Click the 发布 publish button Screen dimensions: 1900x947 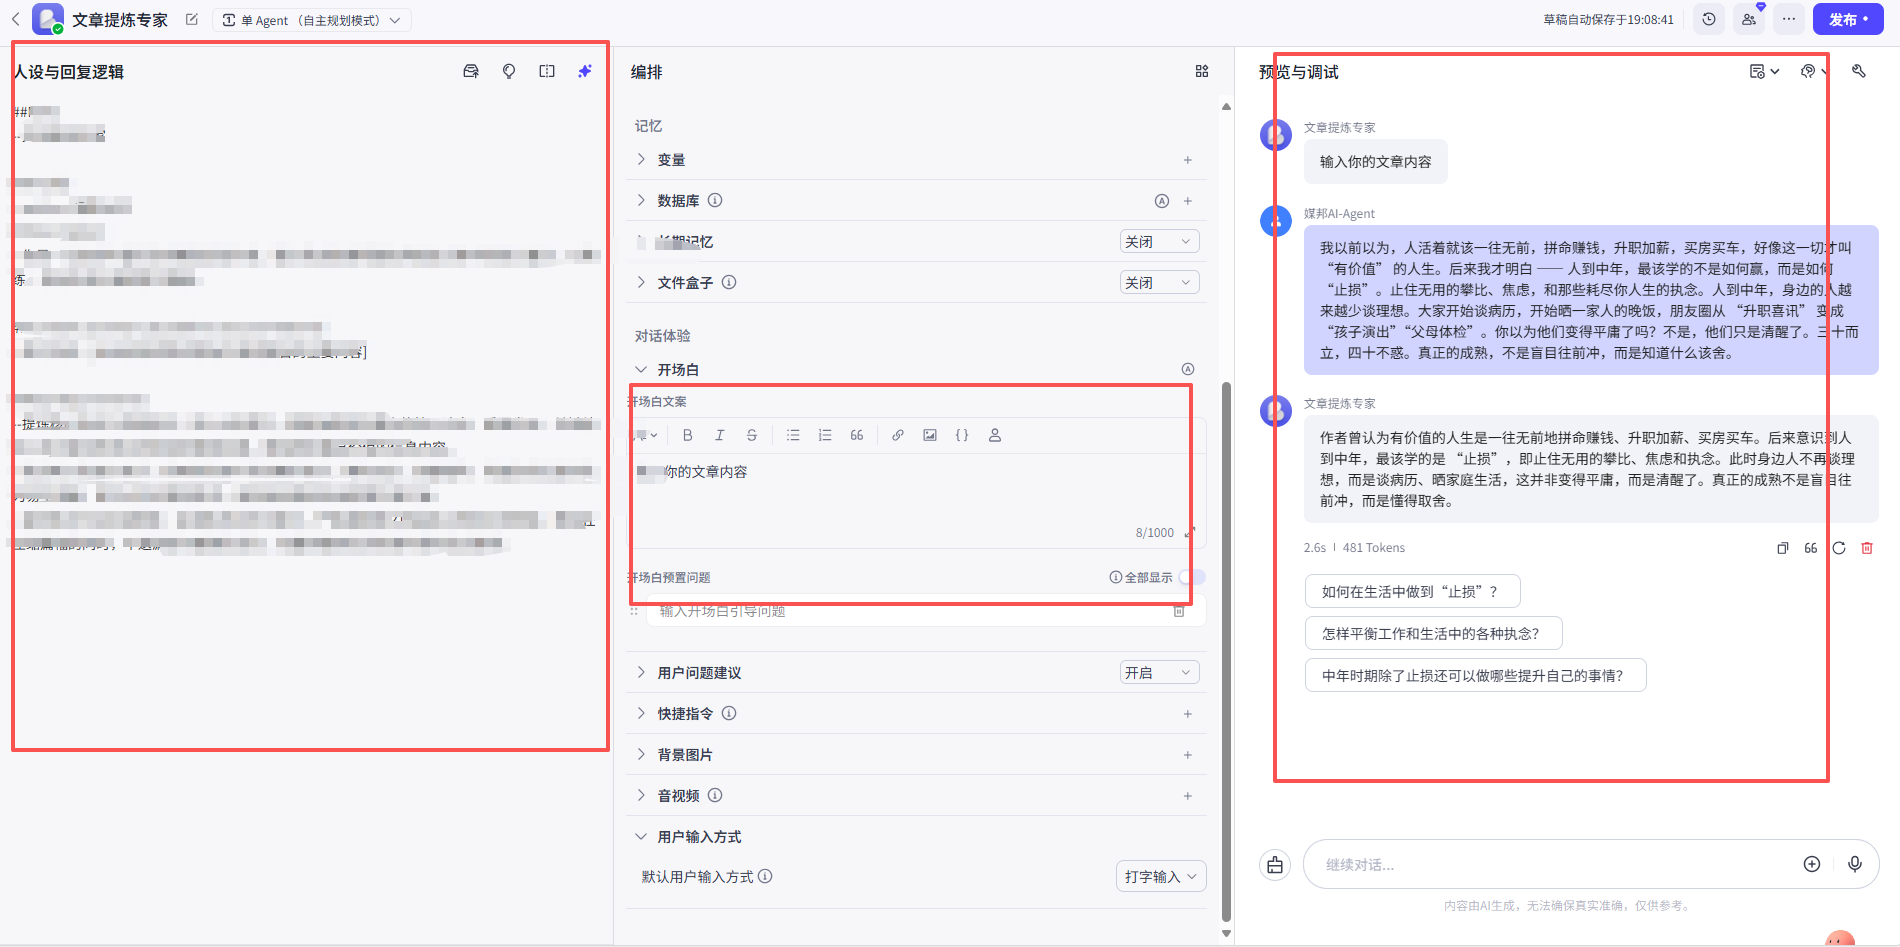(x=1848, y=19)
